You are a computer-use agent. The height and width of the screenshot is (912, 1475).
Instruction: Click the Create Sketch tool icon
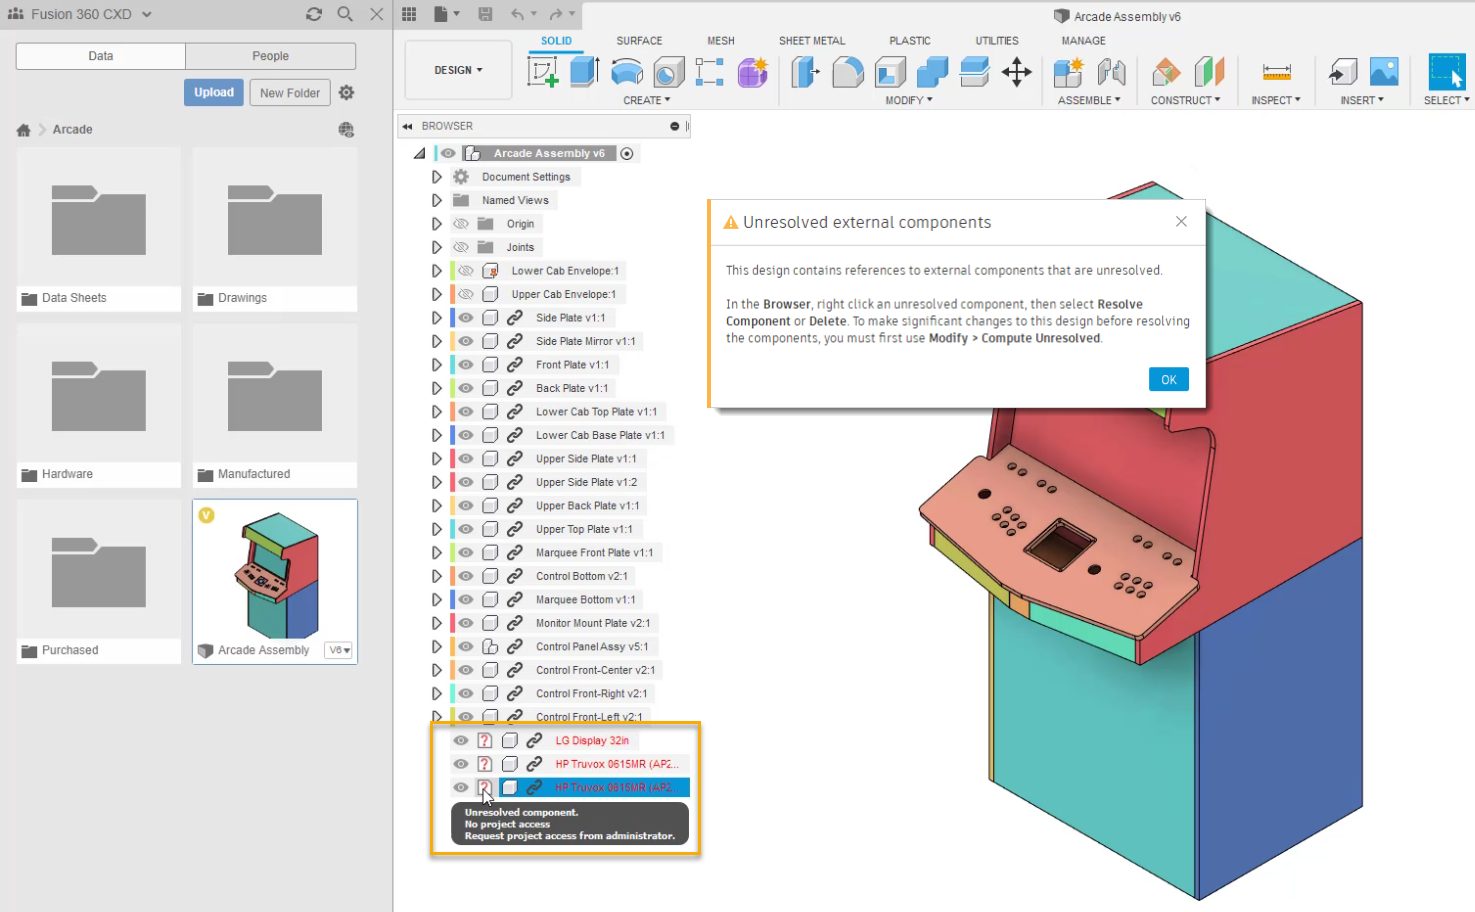click(x=542, y=72)
